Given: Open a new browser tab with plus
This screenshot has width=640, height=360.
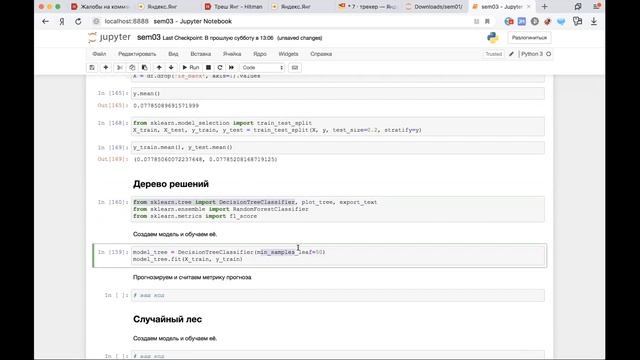Looking at the screenshot, I should coord(544,7).
